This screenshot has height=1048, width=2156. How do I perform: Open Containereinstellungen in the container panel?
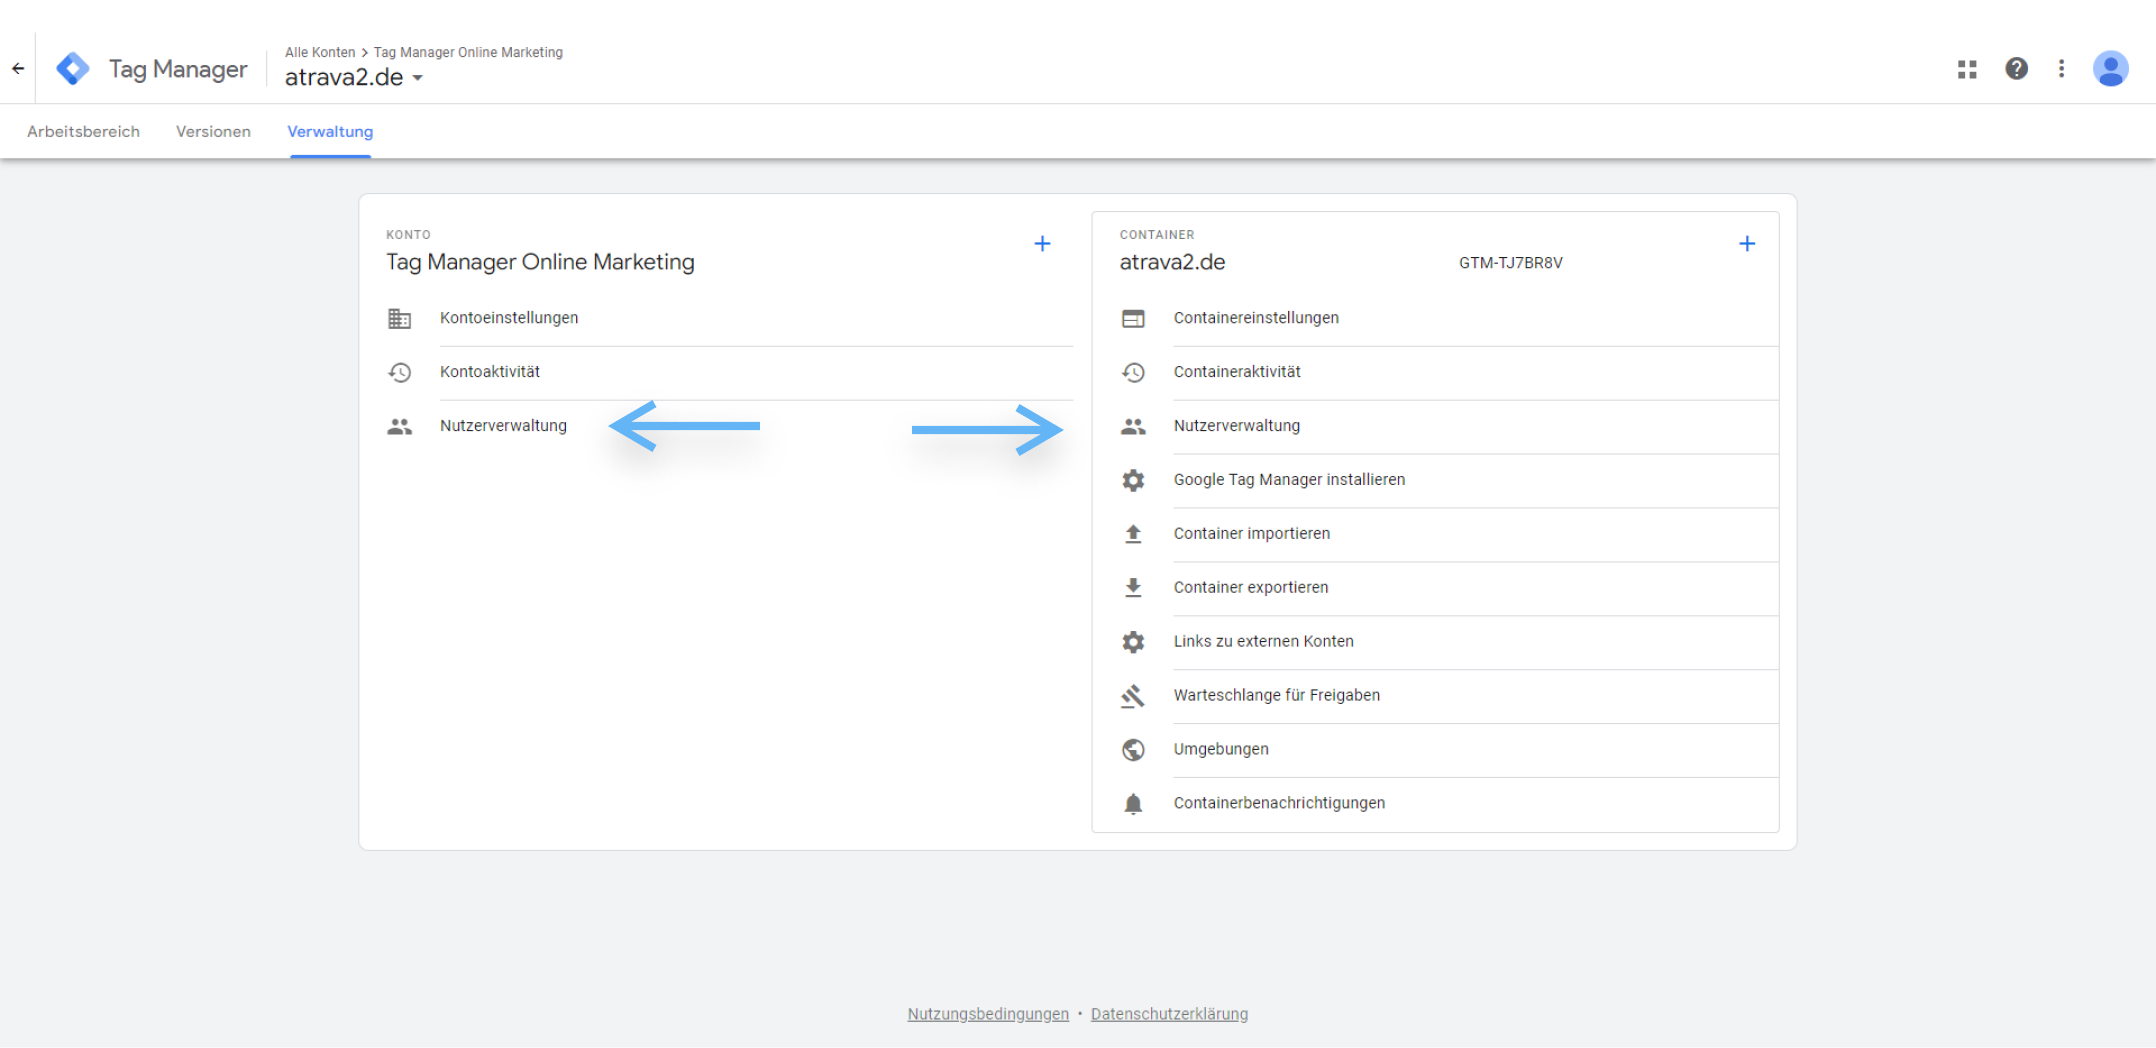pyautogui.click(x=1255, y=317)
